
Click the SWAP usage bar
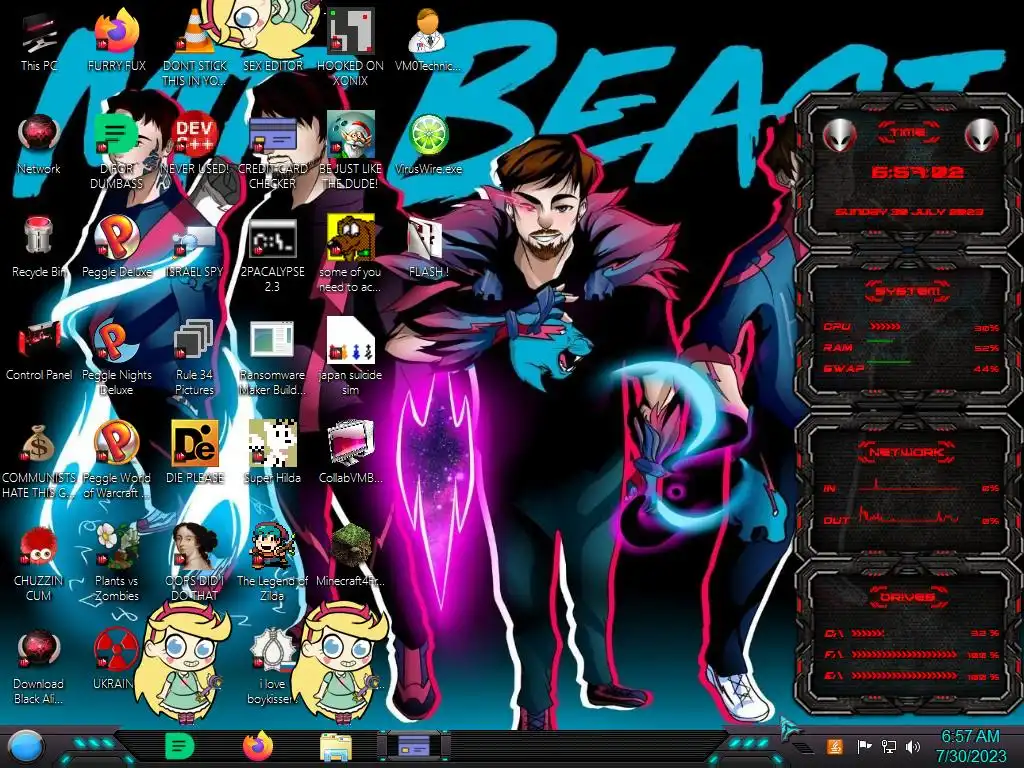889,362
